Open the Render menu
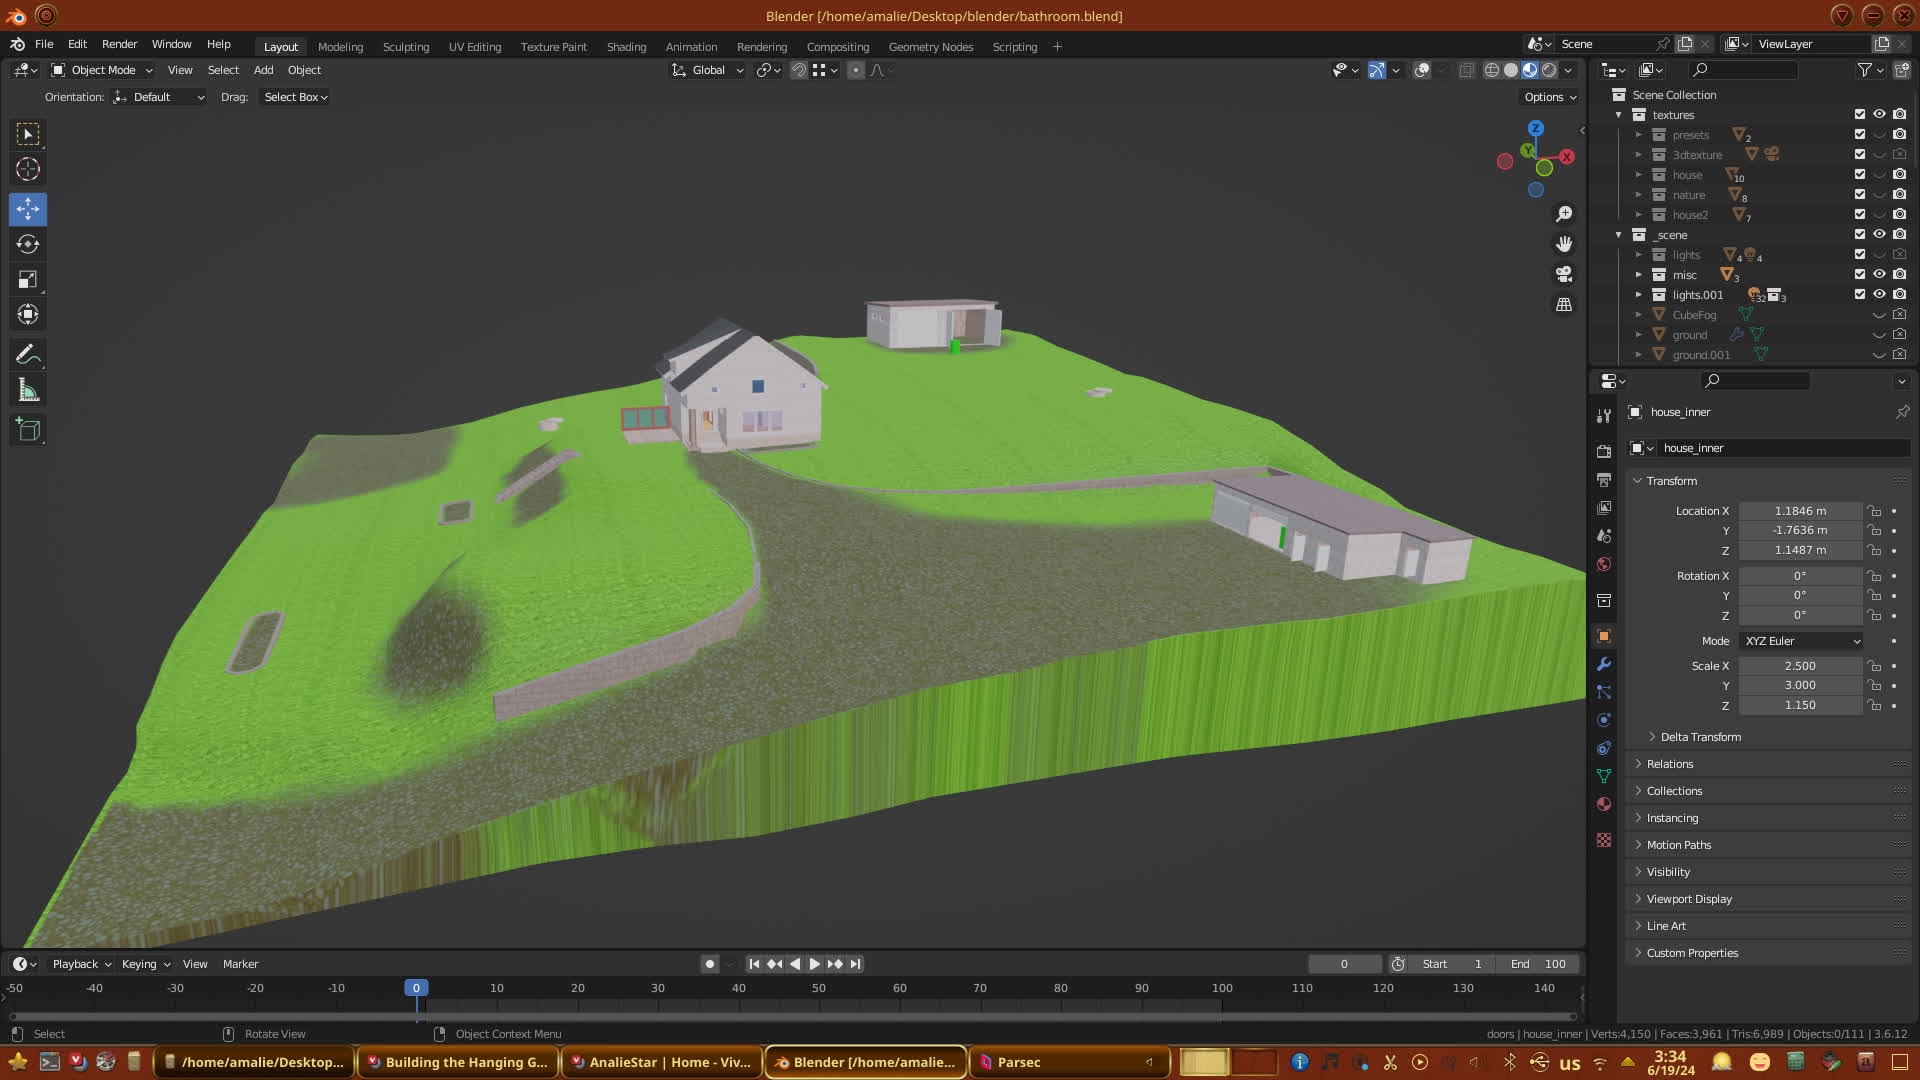Screen dimensions: 1920x1080 click(x=119, y=44)
